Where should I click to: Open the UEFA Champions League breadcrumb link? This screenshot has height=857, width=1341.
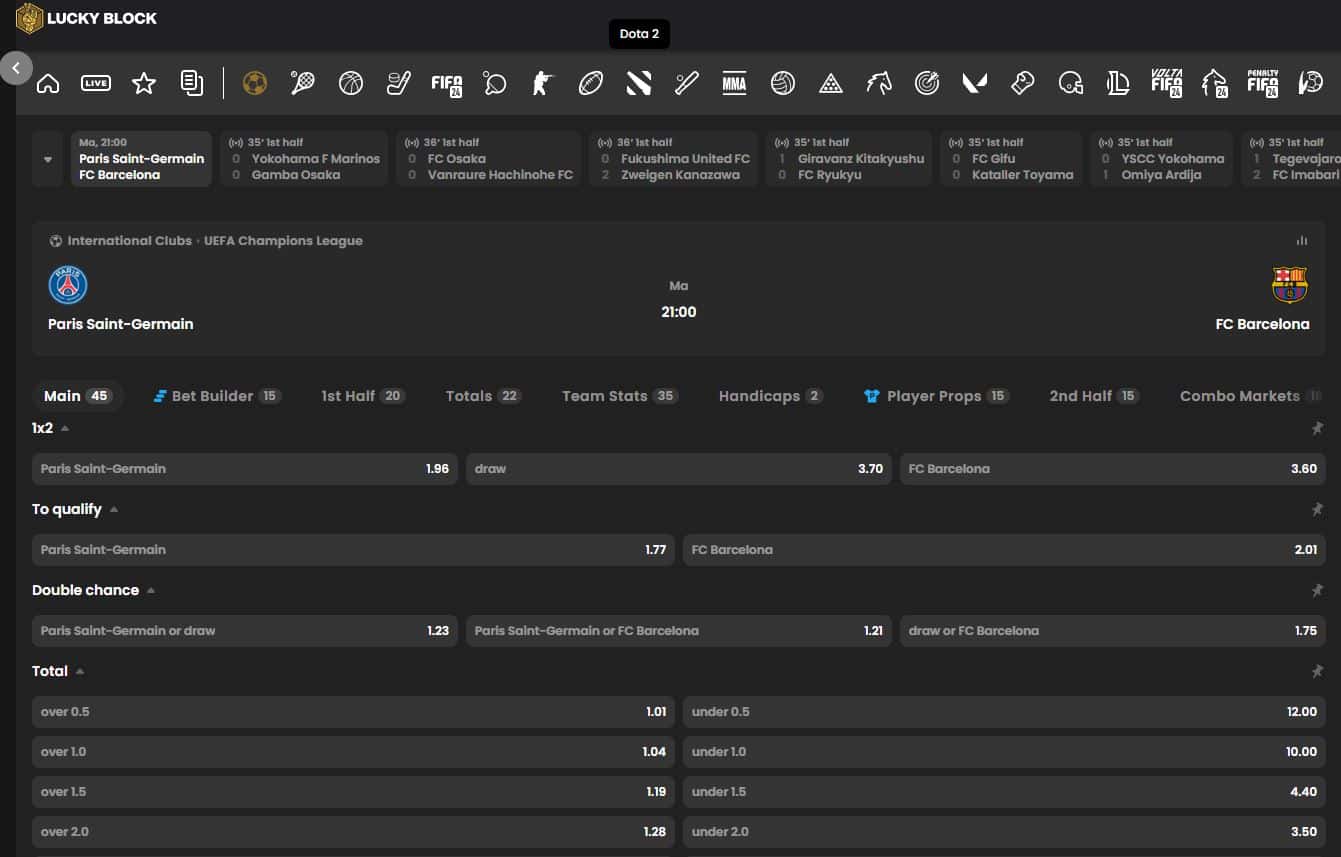pyautogui.click(x=283, y=241)
